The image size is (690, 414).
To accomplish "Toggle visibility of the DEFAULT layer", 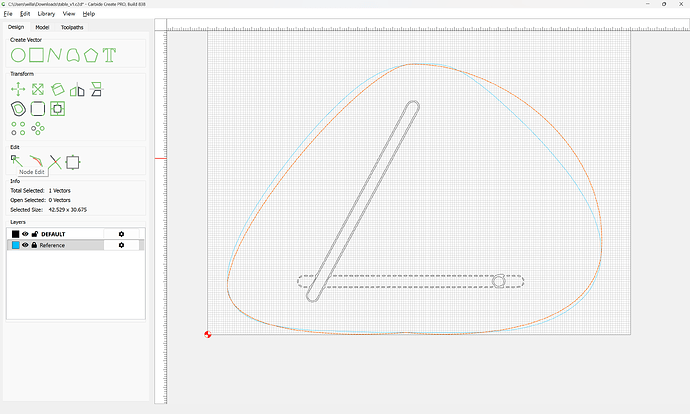I will click(25, 234).
